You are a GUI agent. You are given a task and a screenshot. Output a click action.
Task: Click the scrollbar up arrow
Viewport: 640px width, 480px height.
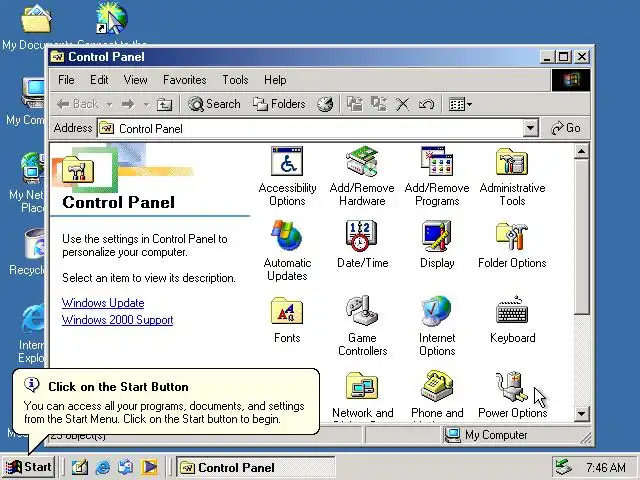[x=581, y=151]
